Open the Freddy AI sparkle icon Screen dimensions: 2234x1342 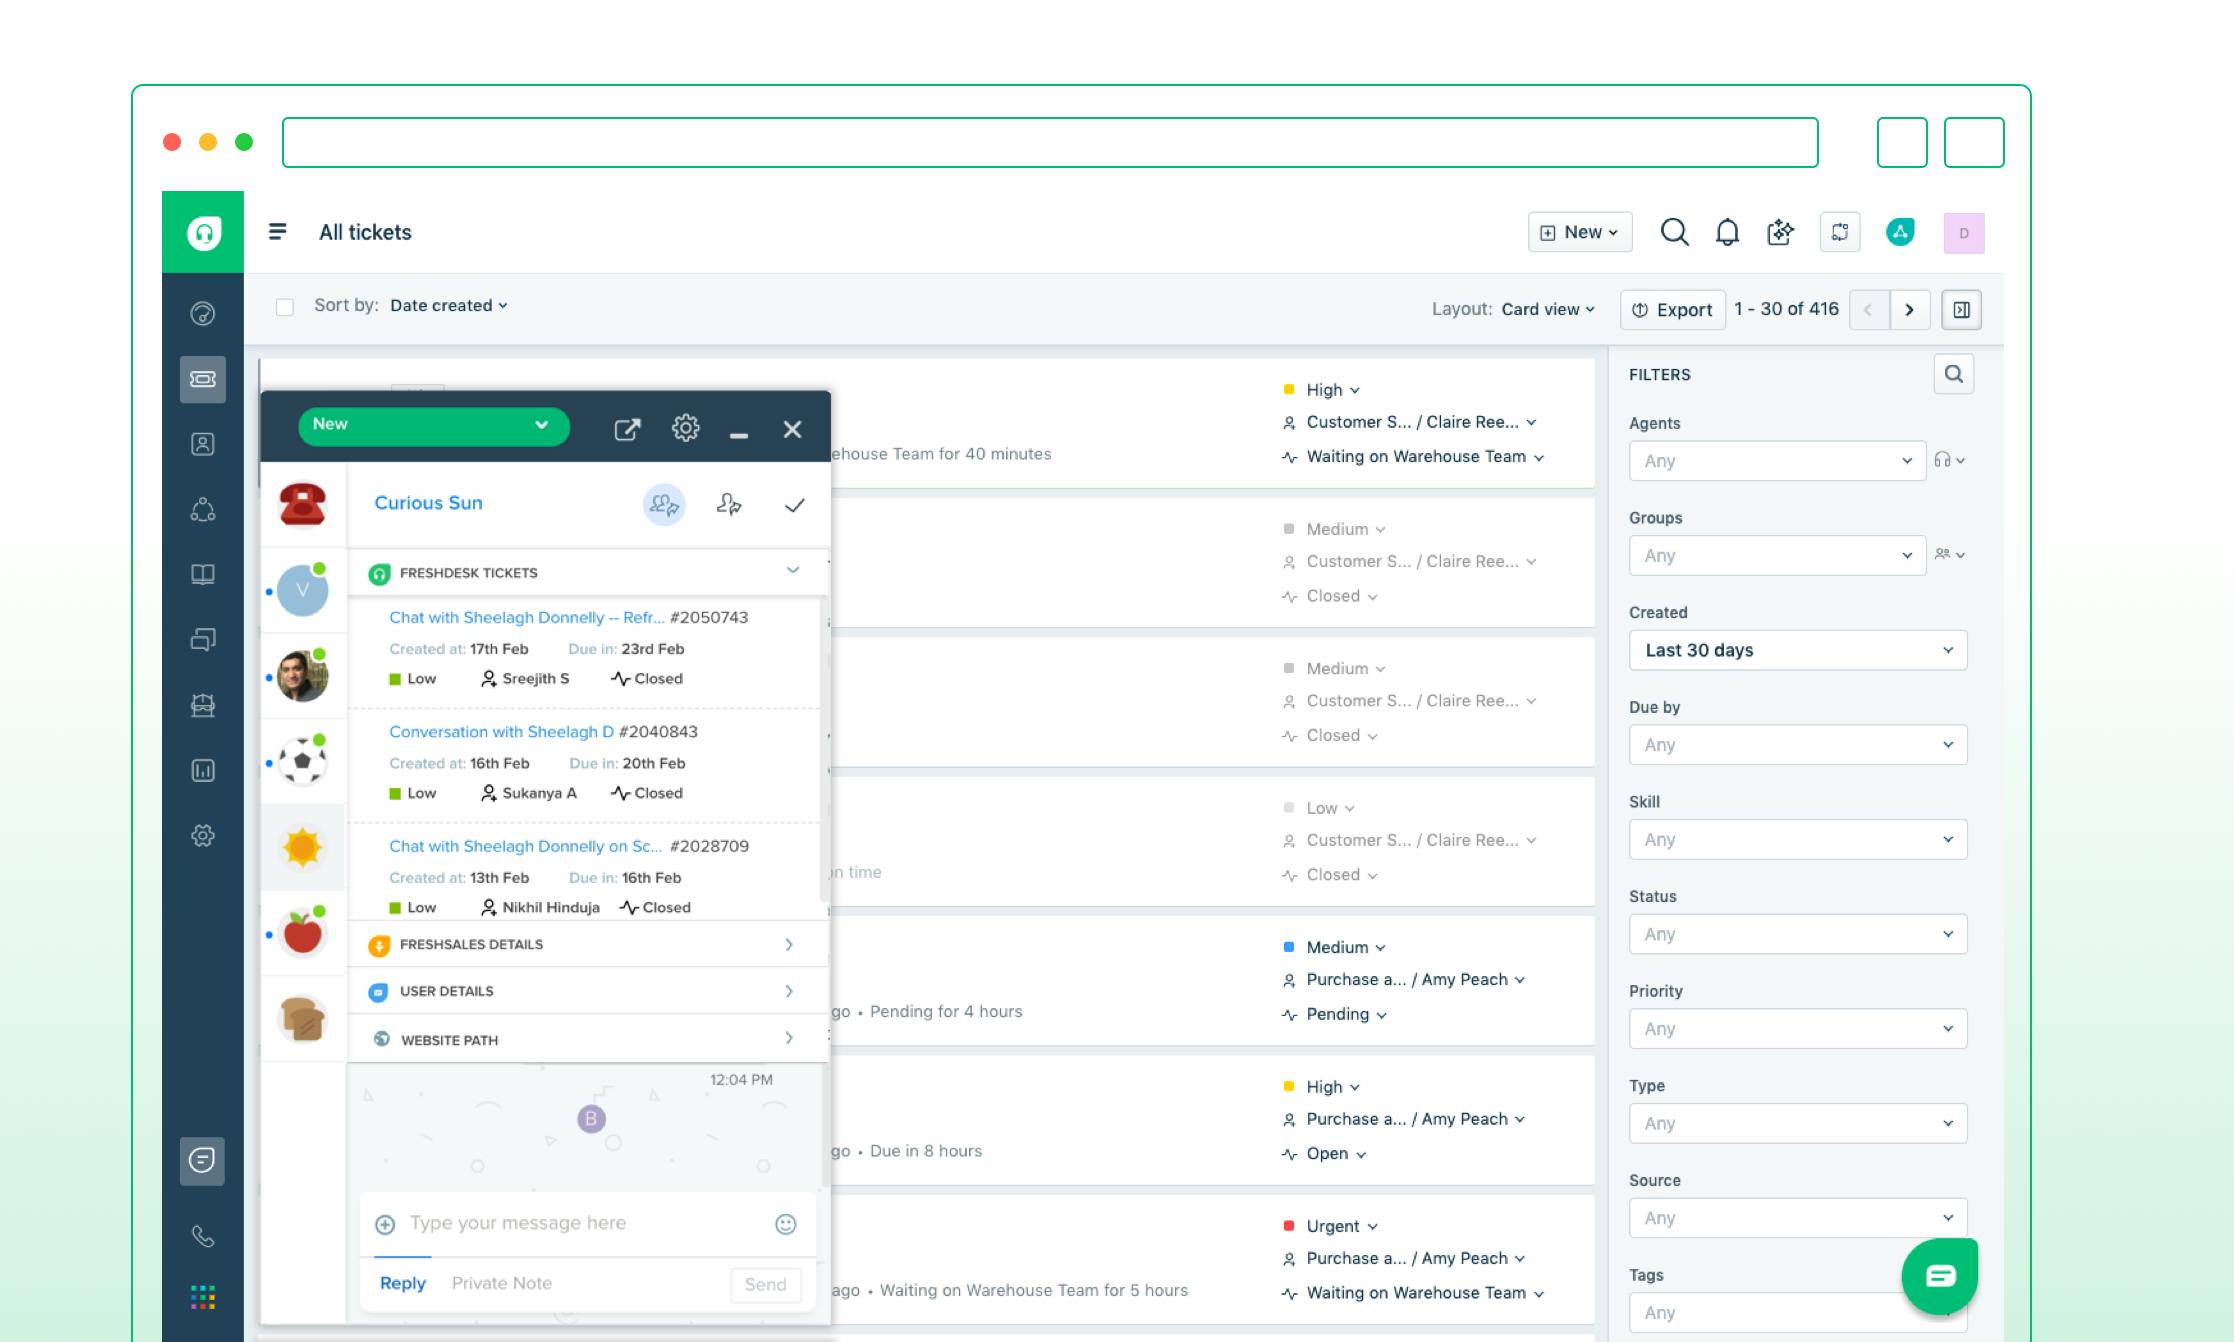click(1781, 232)
